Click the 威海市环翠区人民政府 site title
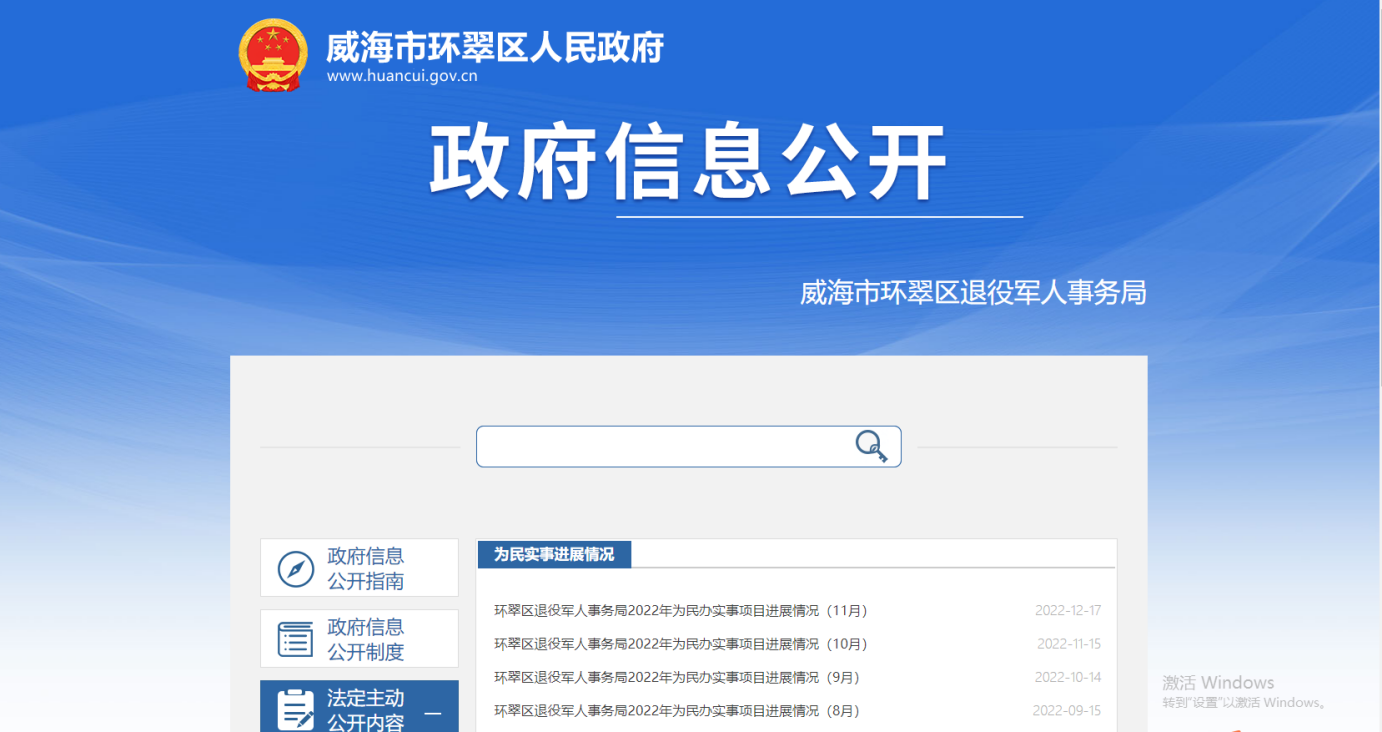1382x732 pixels. tap(495, 46)
